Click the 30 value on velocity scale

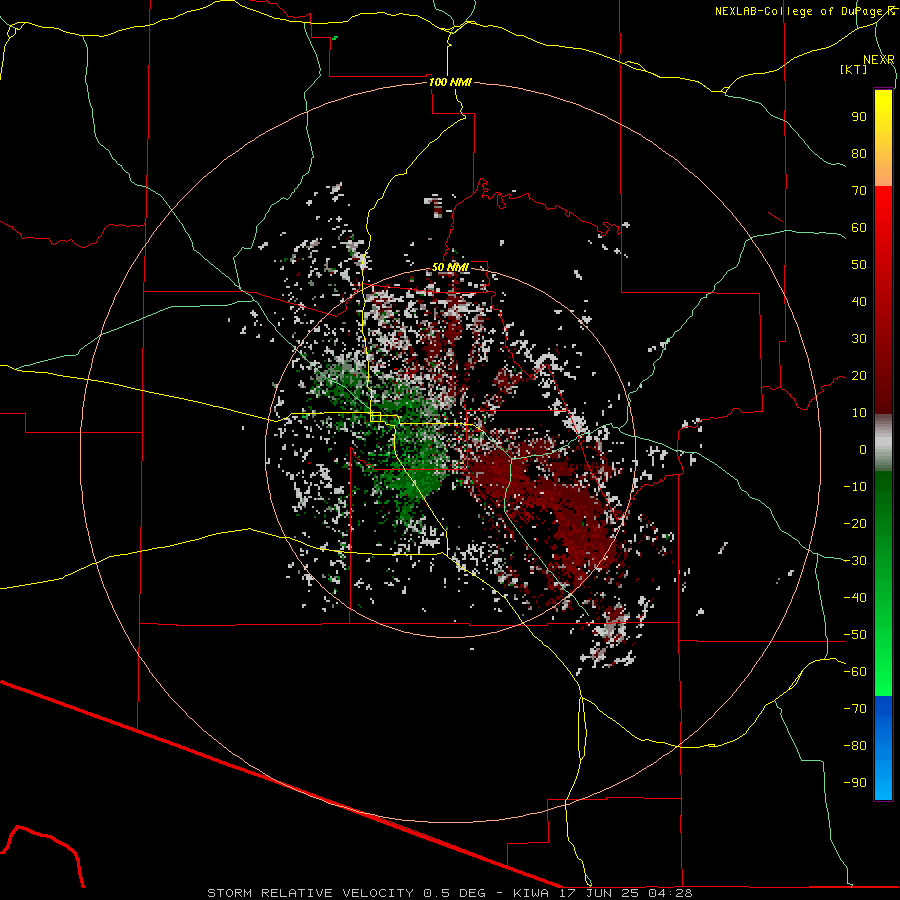click(x=859, y=339)
